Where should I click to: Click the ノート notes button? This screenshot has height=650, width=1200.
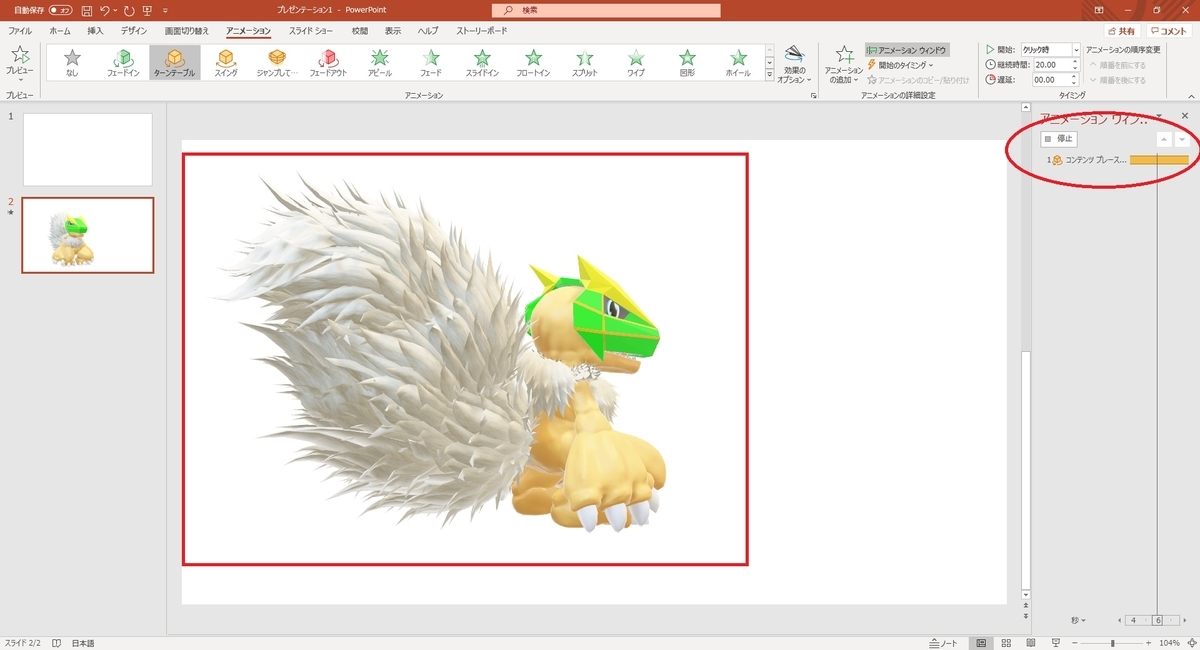pyautogui.click(x=943, y=643)
